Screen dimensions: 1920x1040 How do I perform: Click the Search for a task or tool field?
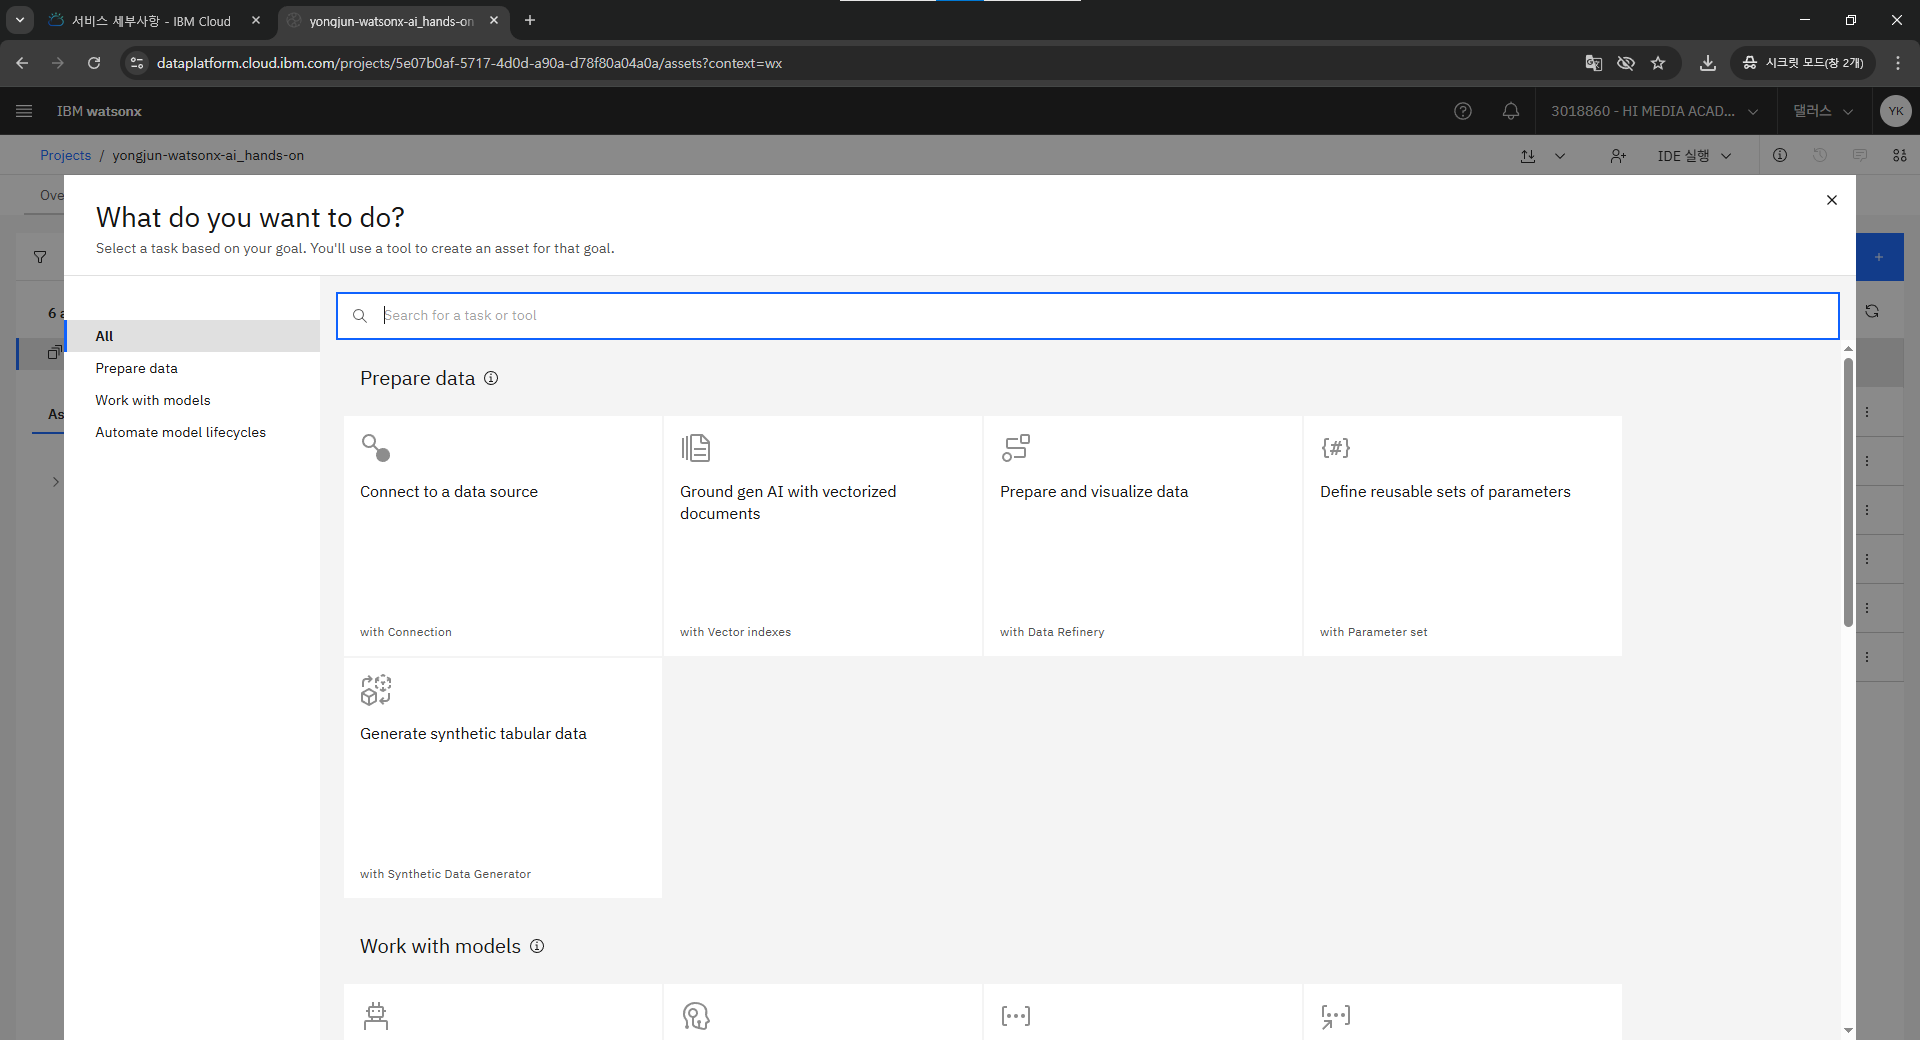click(x=1088, y=316)
